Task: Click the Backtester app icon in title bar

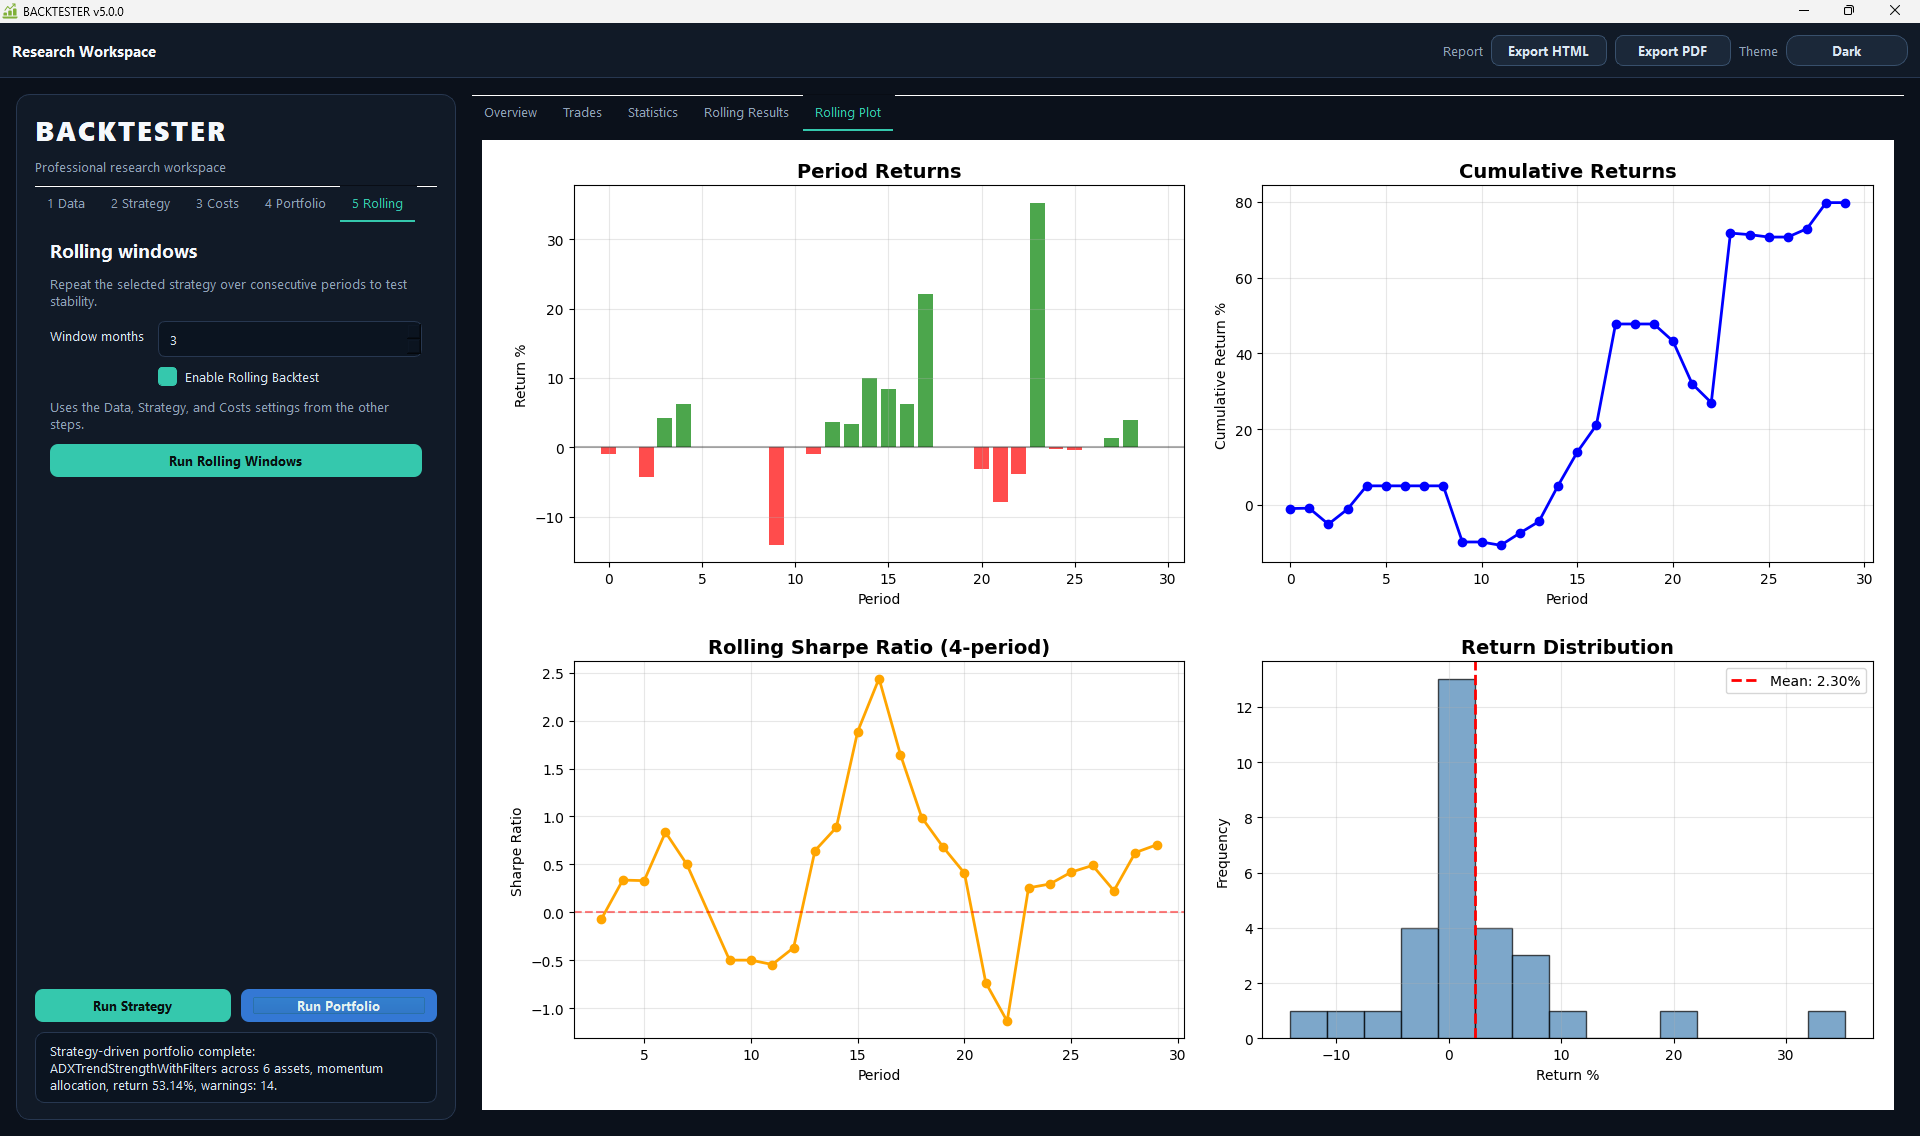Action: [x=10, y=11]
